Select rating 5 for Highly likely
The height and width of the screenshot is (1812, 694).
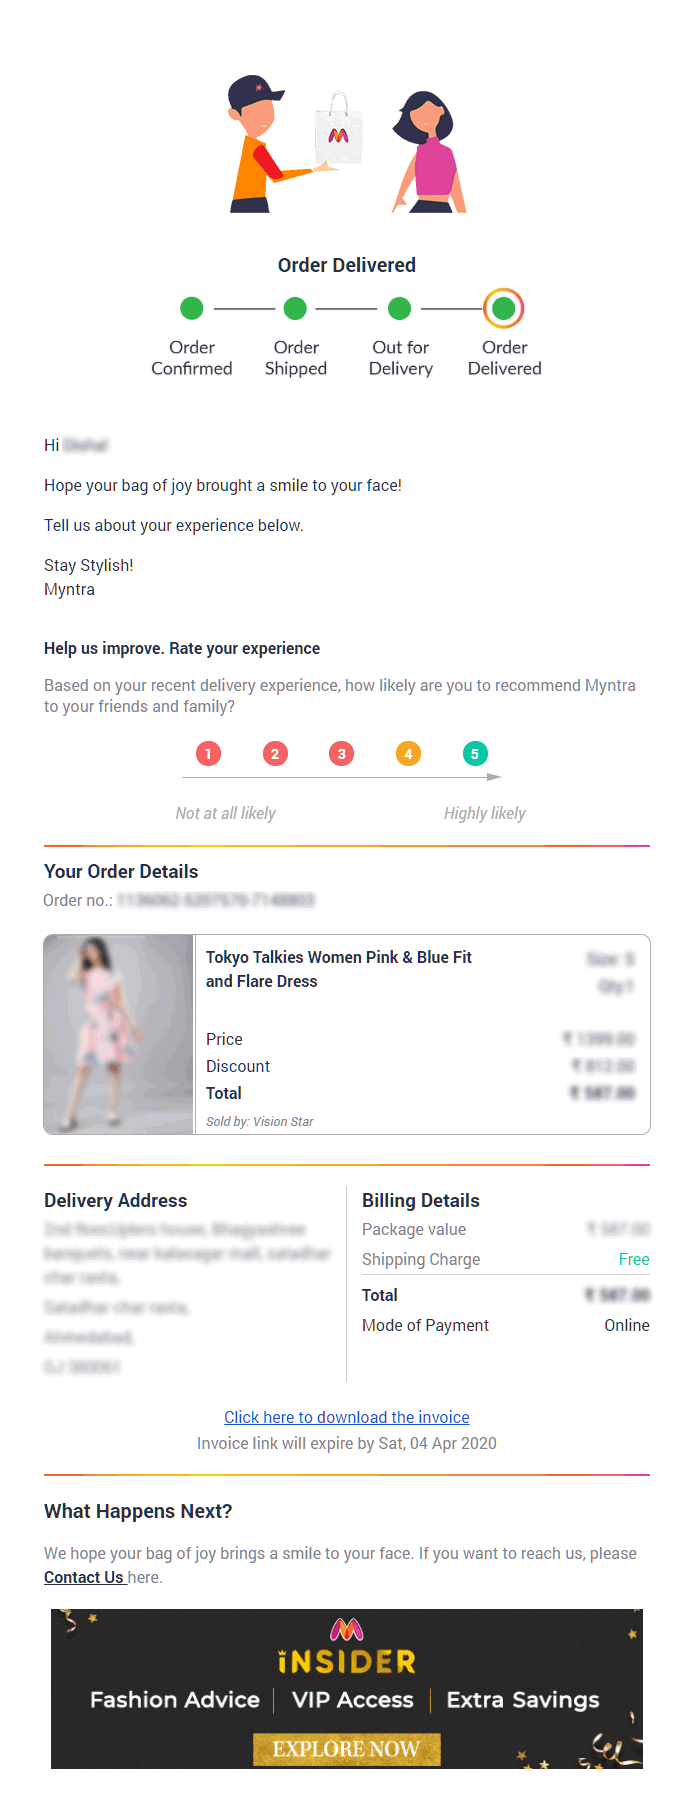tap(475, 753)
